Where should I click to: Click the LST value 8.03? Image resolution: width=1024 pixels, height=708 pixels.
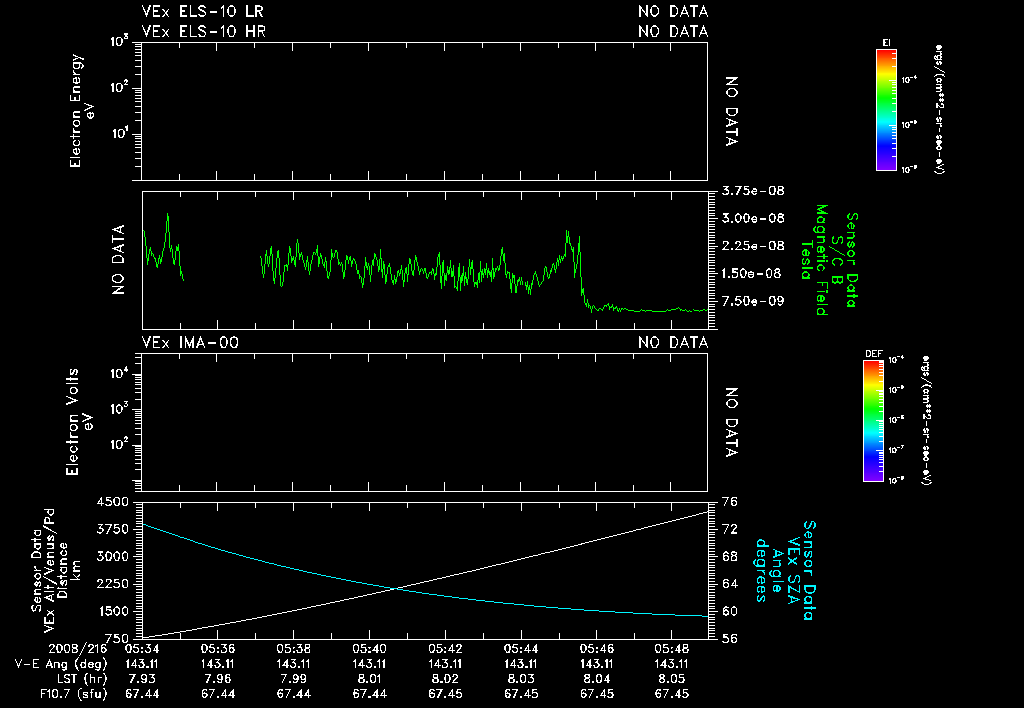tap(520, 679)
